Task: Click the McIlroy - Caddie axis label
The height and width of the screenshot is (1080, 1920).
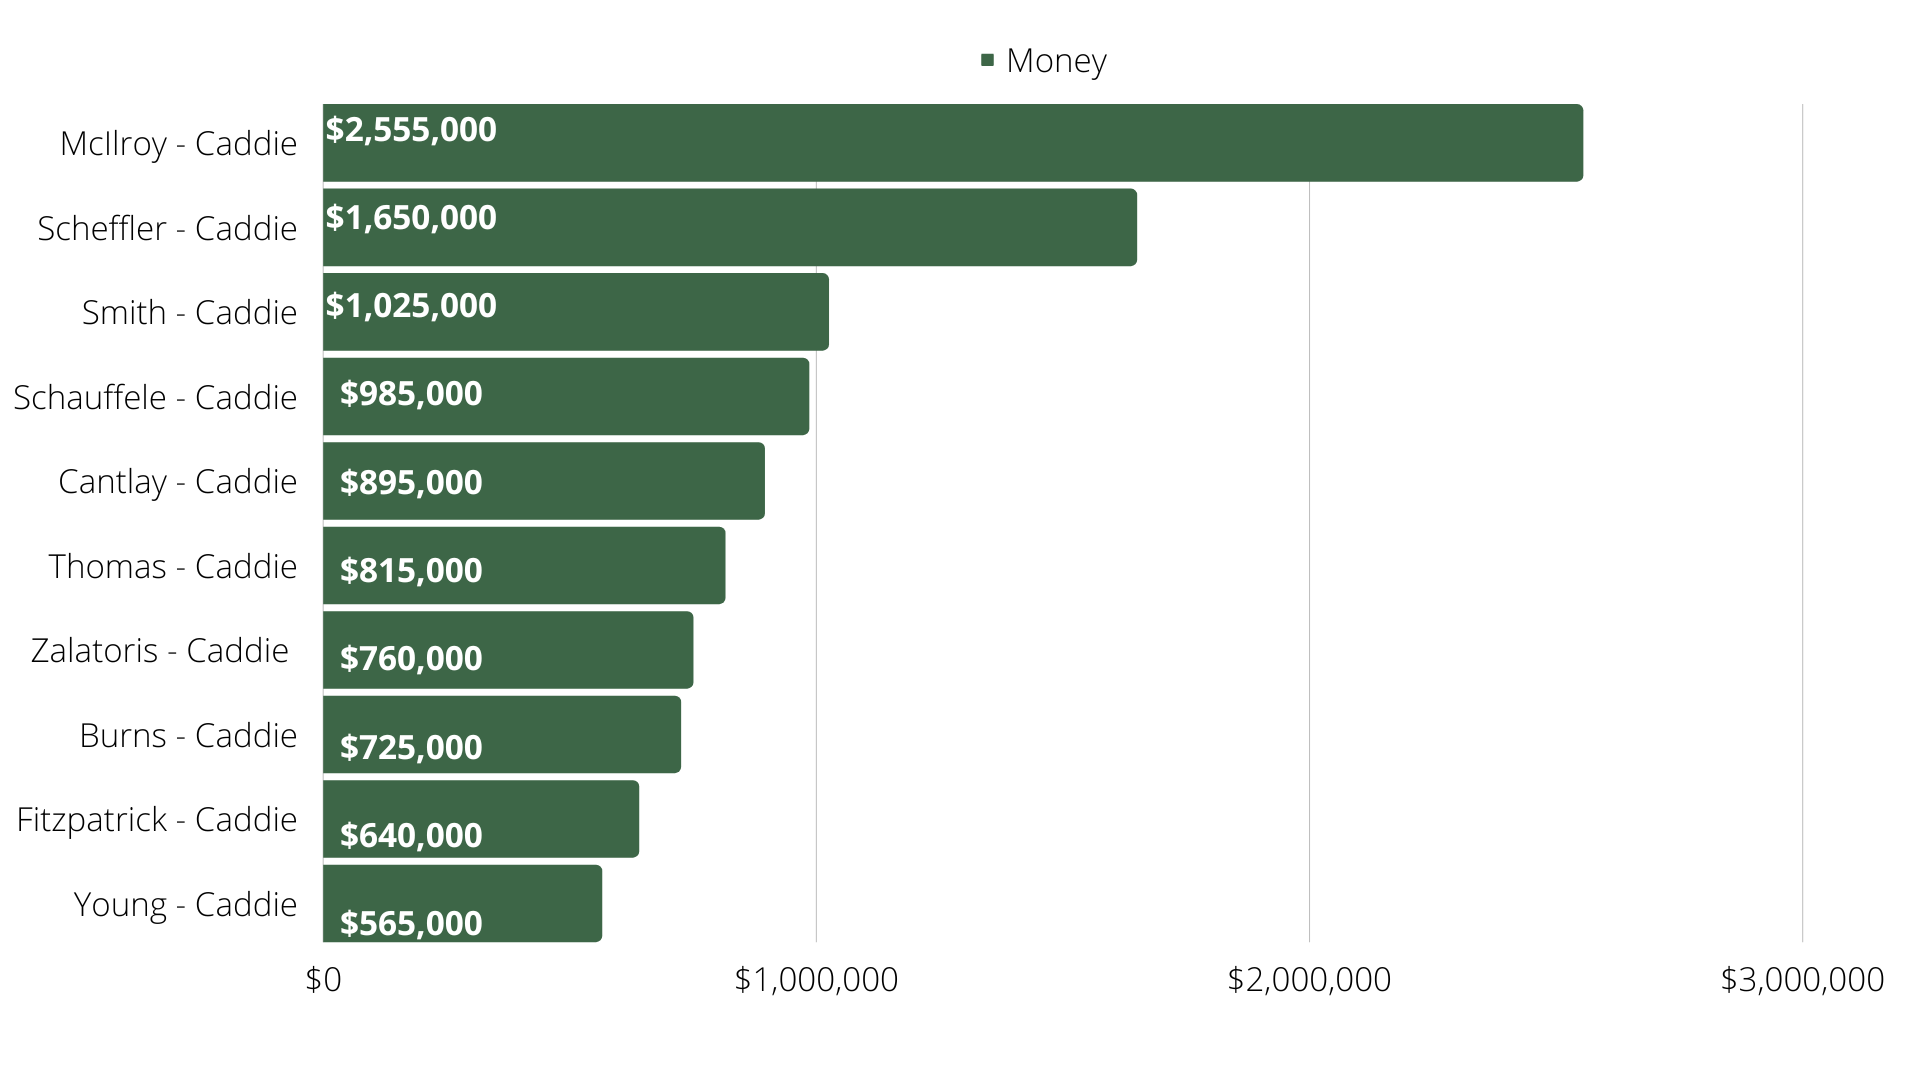Action: [178, 144]
